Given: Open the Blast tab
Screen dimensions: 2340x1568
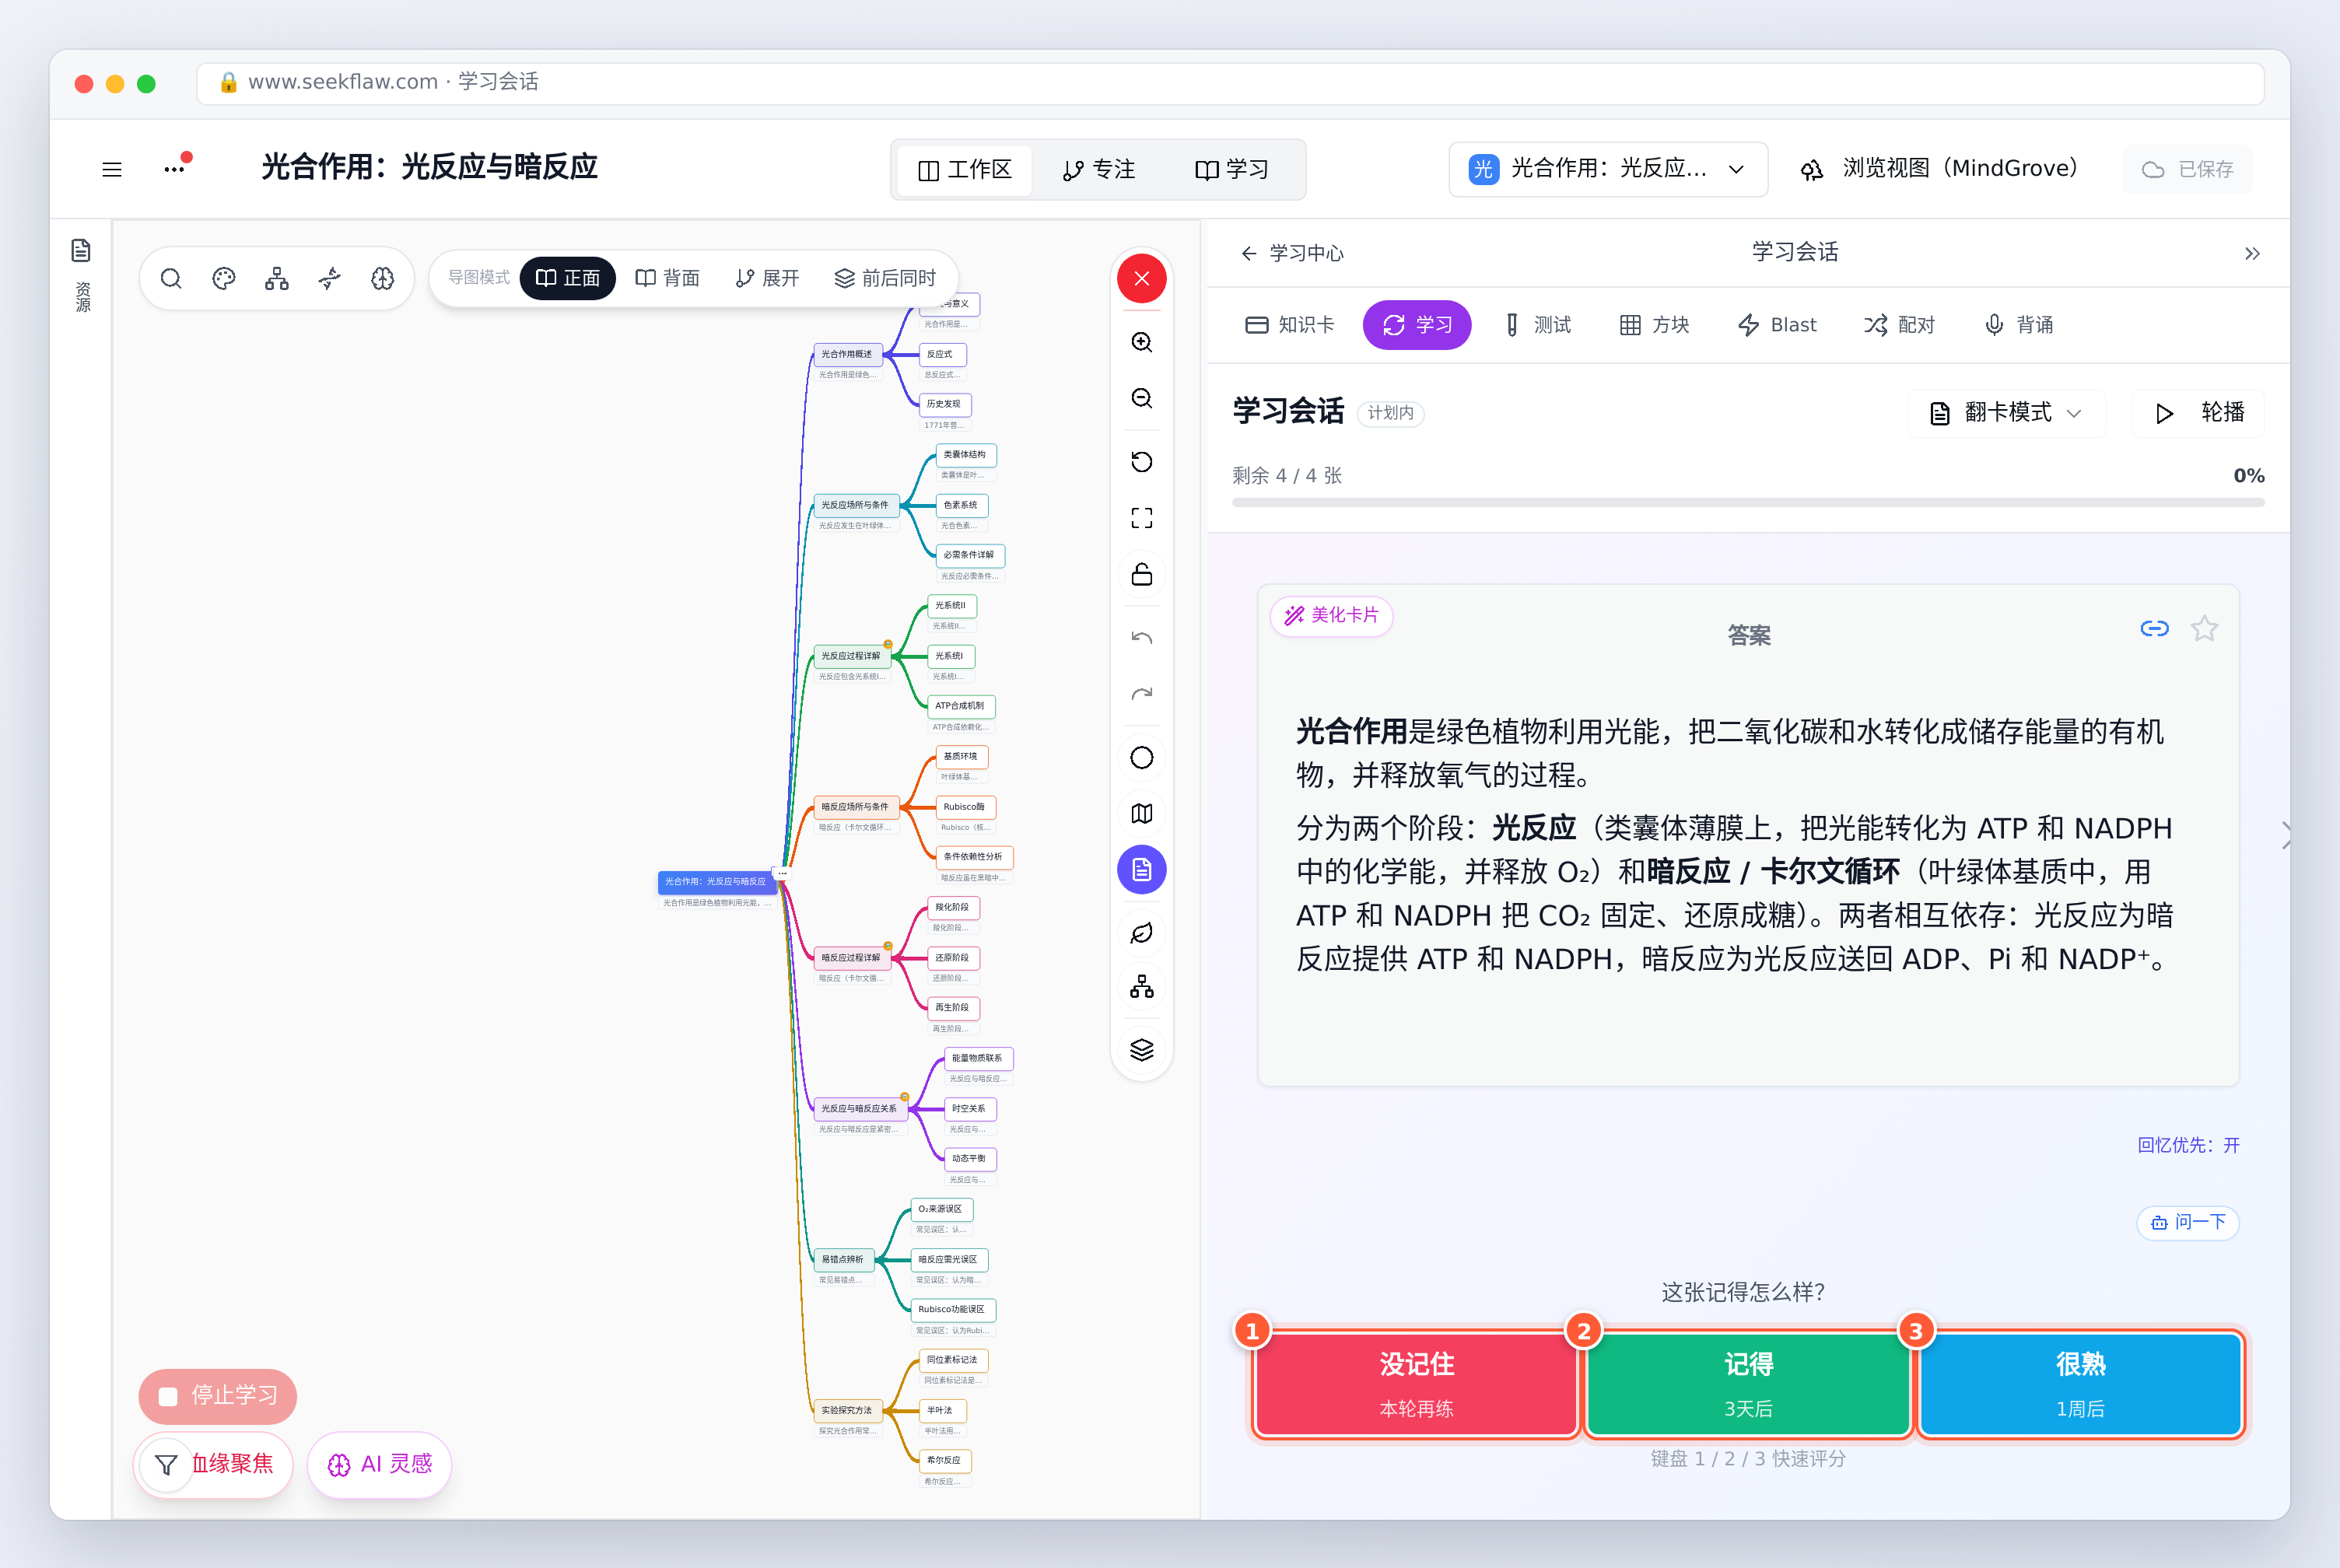Looking at the screenshot, I should click(x=1777, y=325).
